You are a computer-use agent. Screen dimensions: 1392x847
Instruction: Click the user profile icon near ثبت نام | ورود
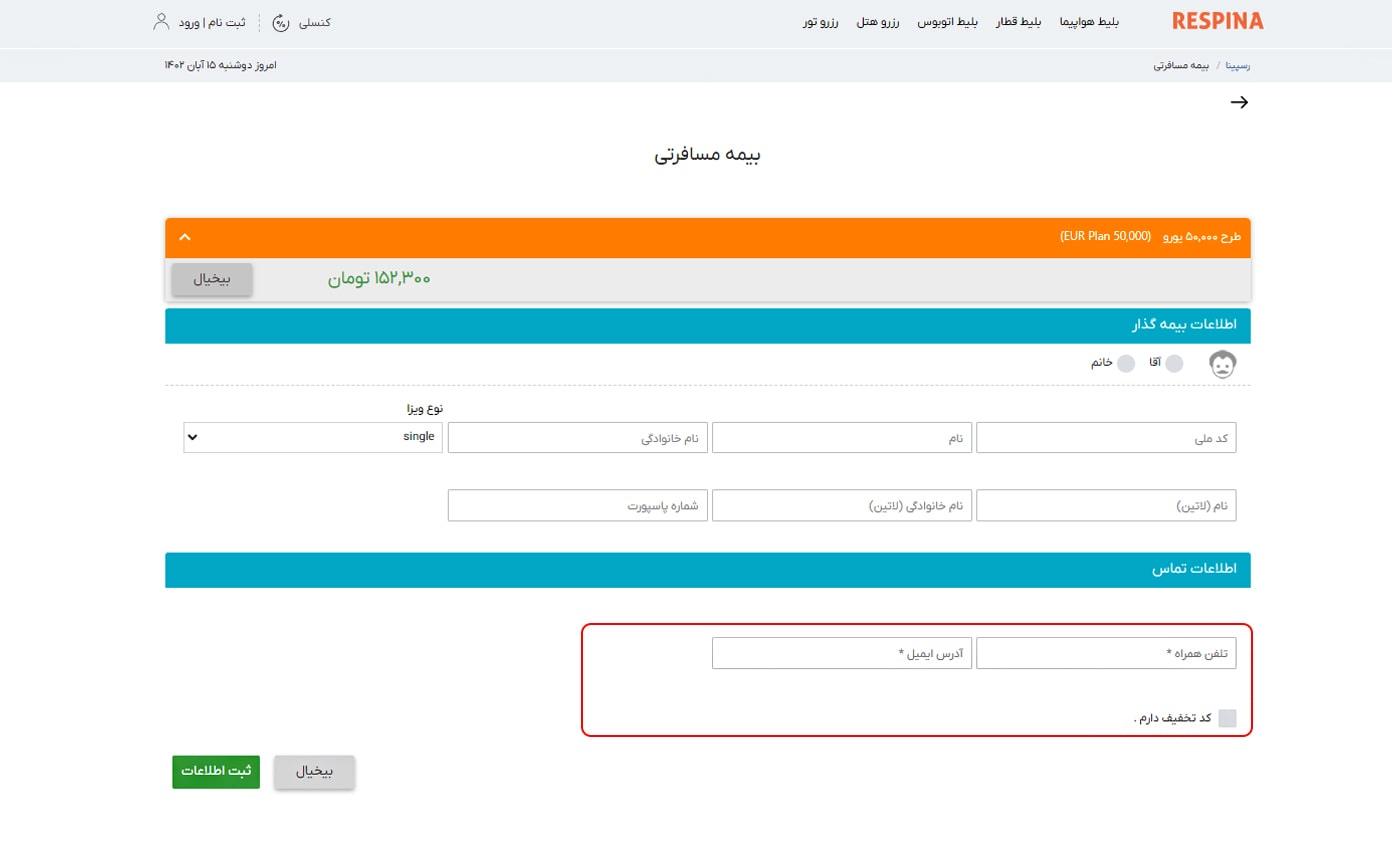[x=160, y=20]
